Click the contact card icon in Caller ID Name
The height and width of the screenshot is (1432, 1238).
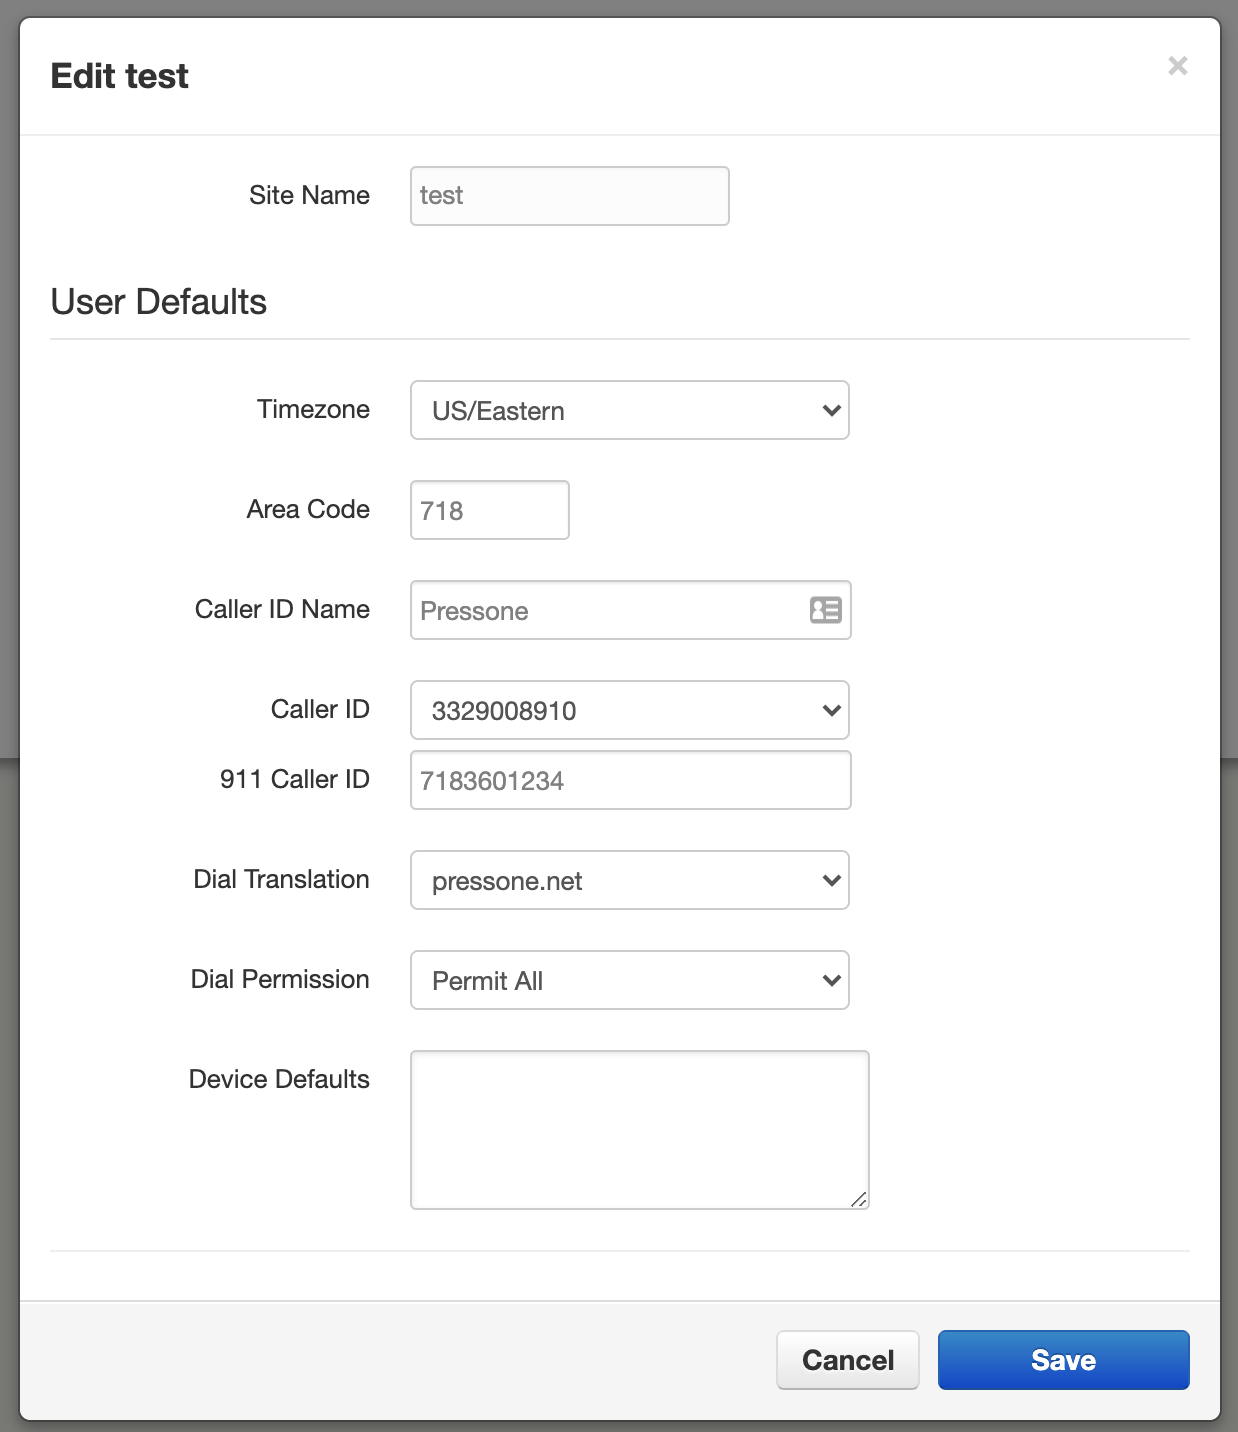[825, 610]
